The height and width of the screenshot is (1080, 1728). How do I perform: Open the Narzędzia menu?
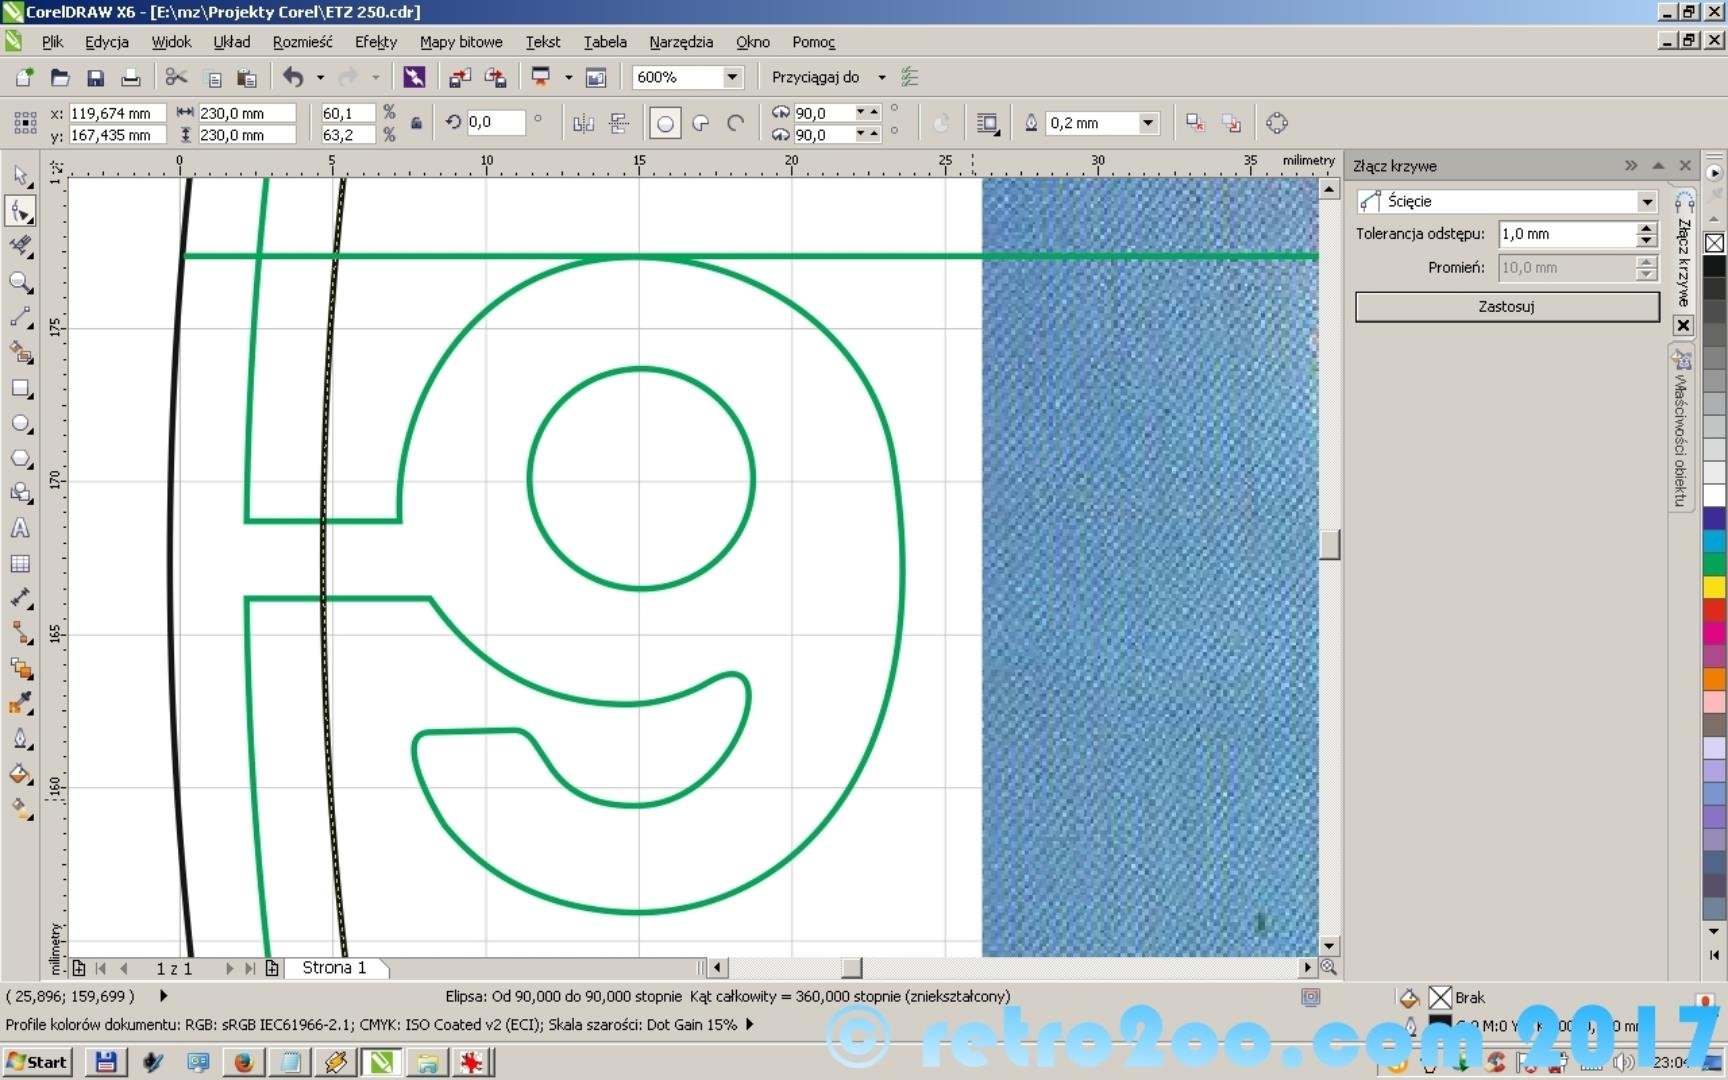680,42
